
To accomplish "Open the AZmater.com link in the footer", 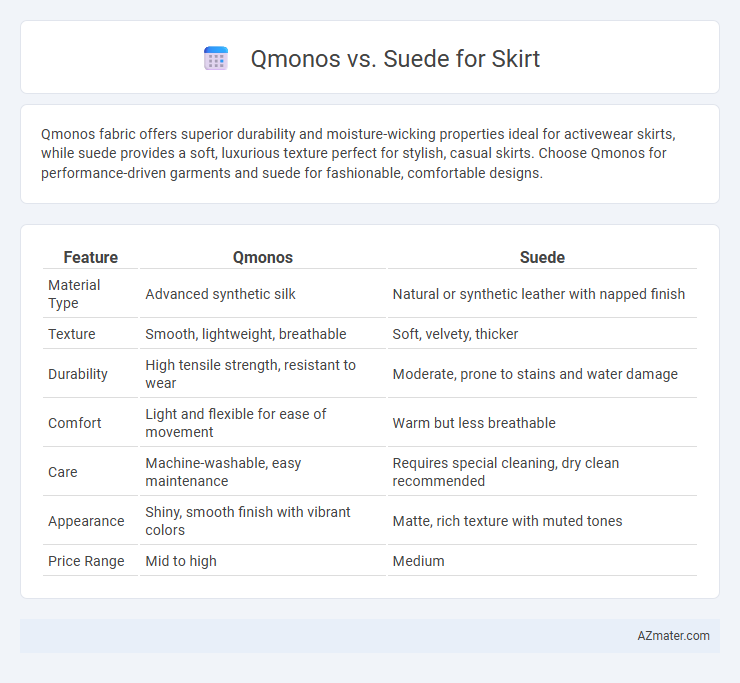I will (673, 636).
